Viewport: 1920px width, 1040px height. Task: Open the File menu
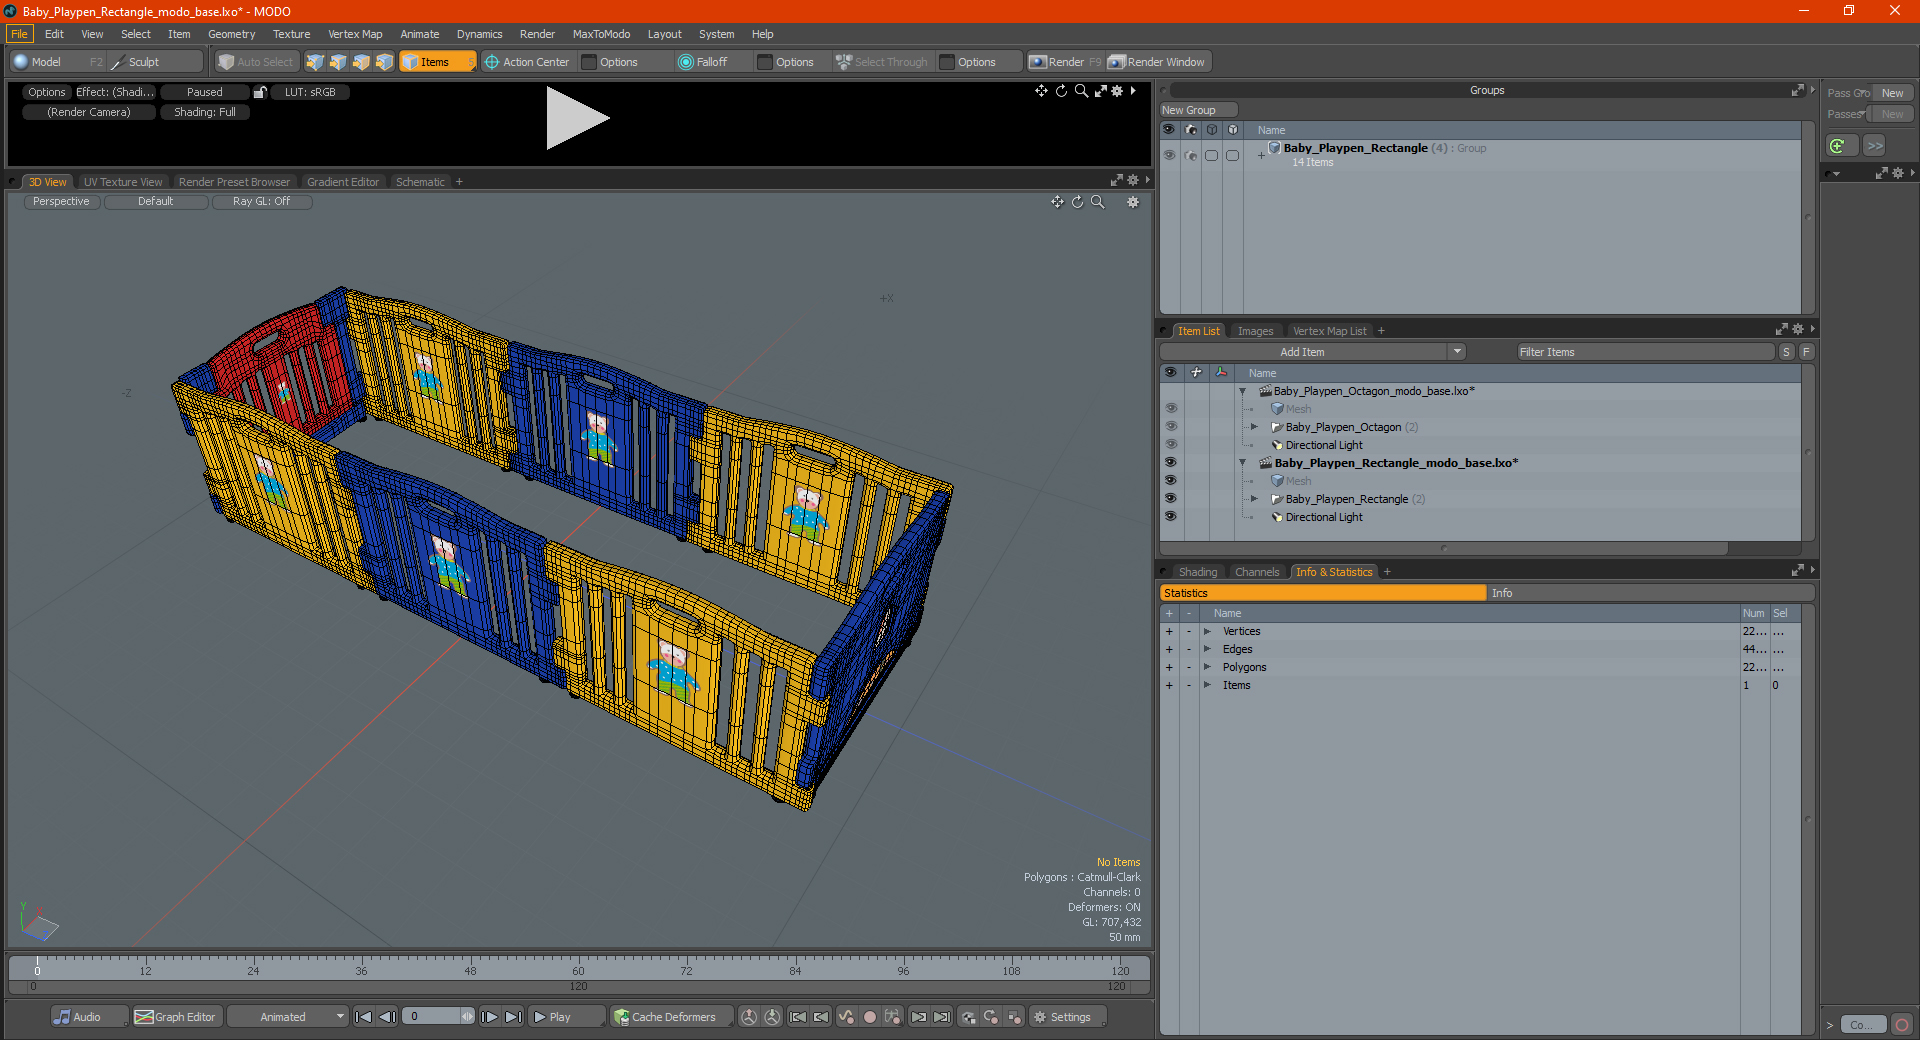point(19,34)
